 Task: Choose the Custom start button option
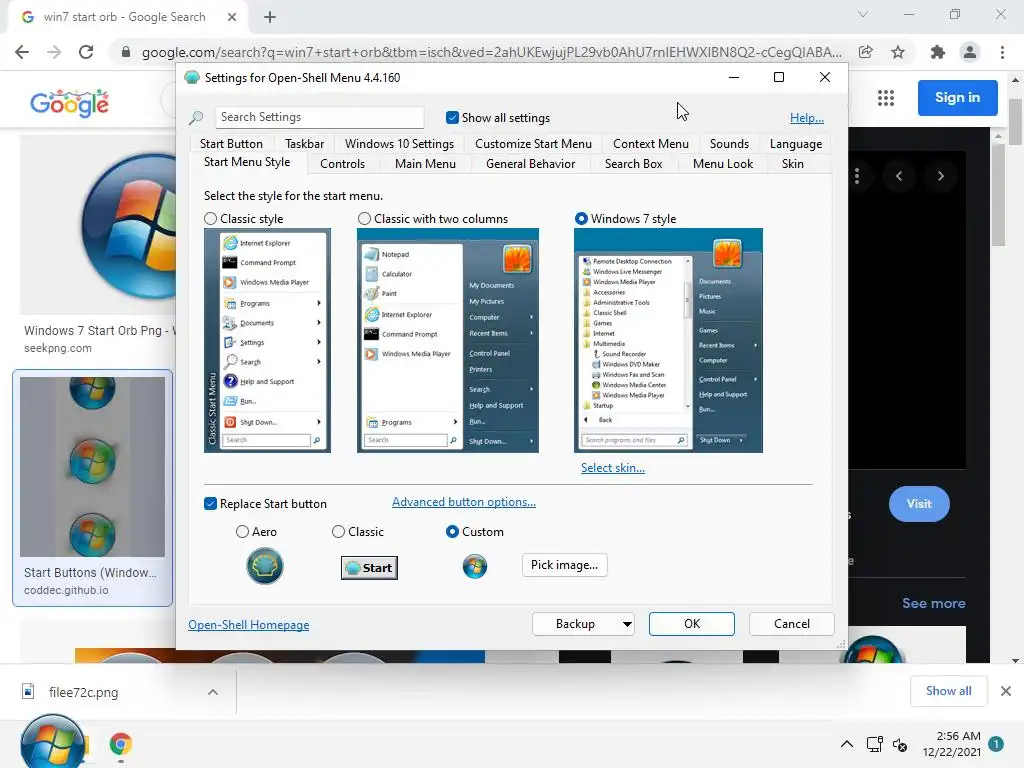point(452,532)
